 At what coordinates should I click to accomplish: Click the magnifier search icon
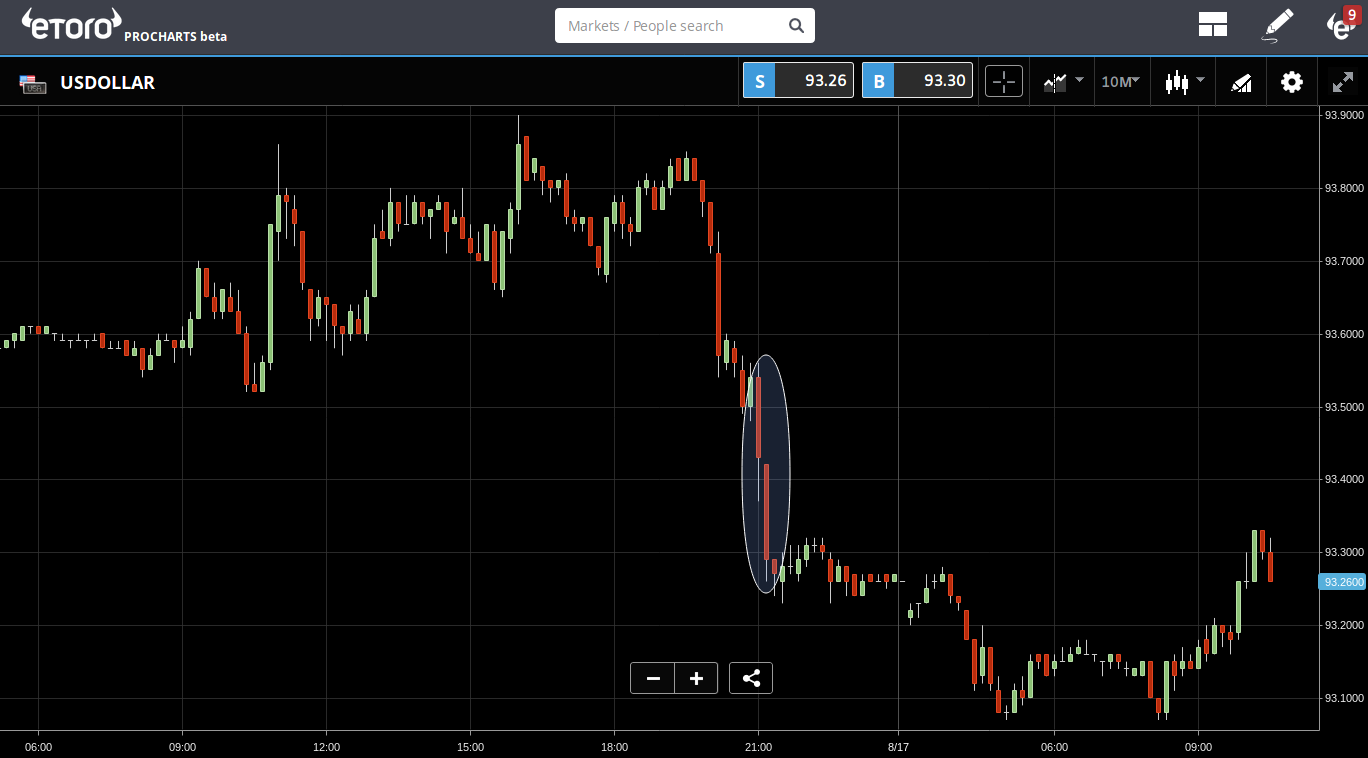pos(796,26)
